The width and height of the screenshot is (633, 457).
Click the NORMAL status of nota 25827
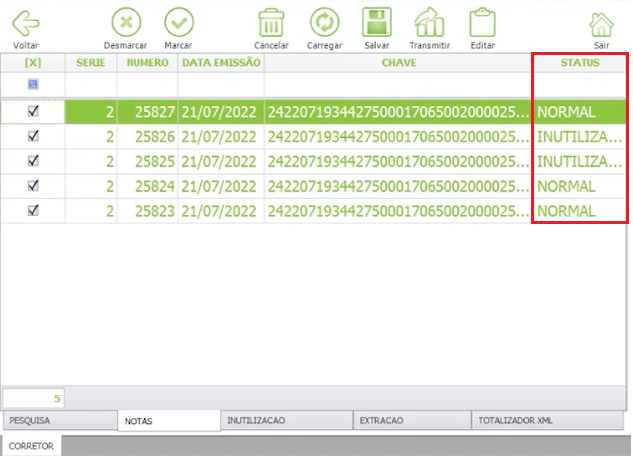[x=580, y=112]
